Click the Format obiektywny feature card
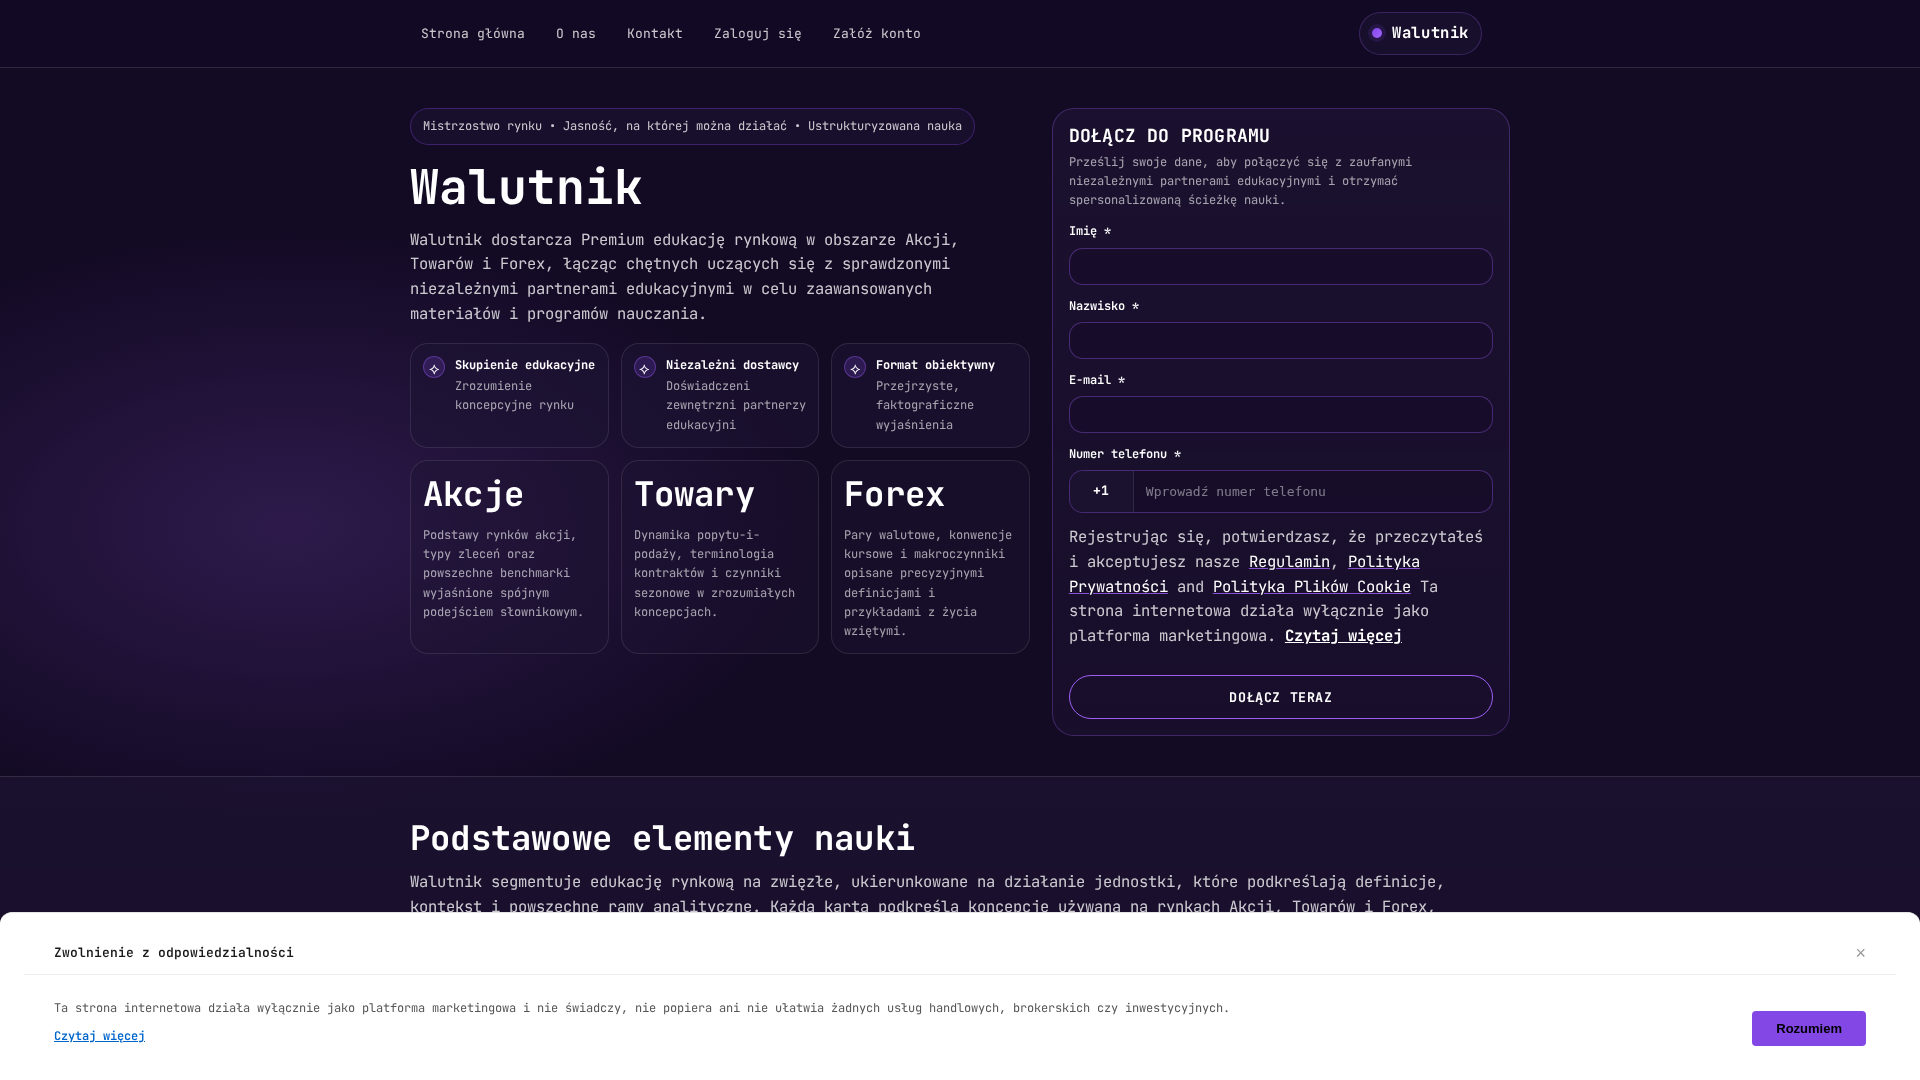 tap(930, 396)
